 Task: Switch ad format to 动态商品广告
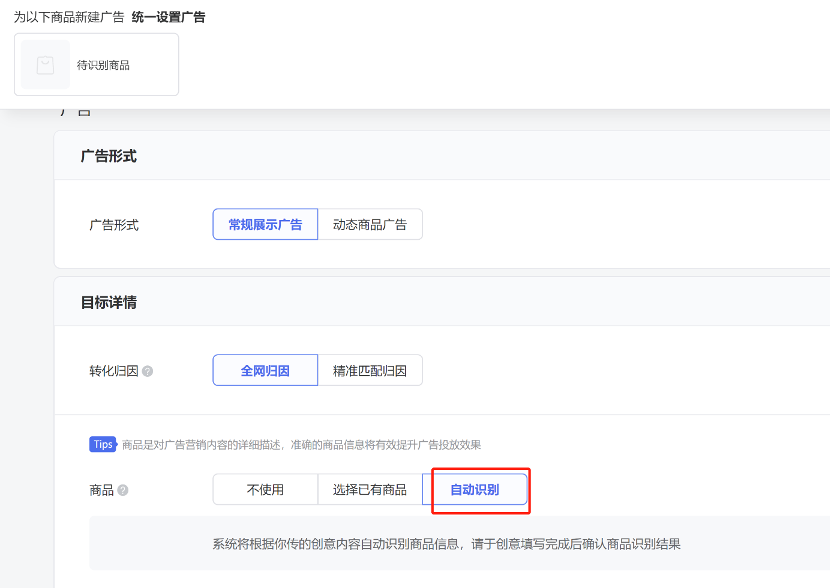coord(370,225)
